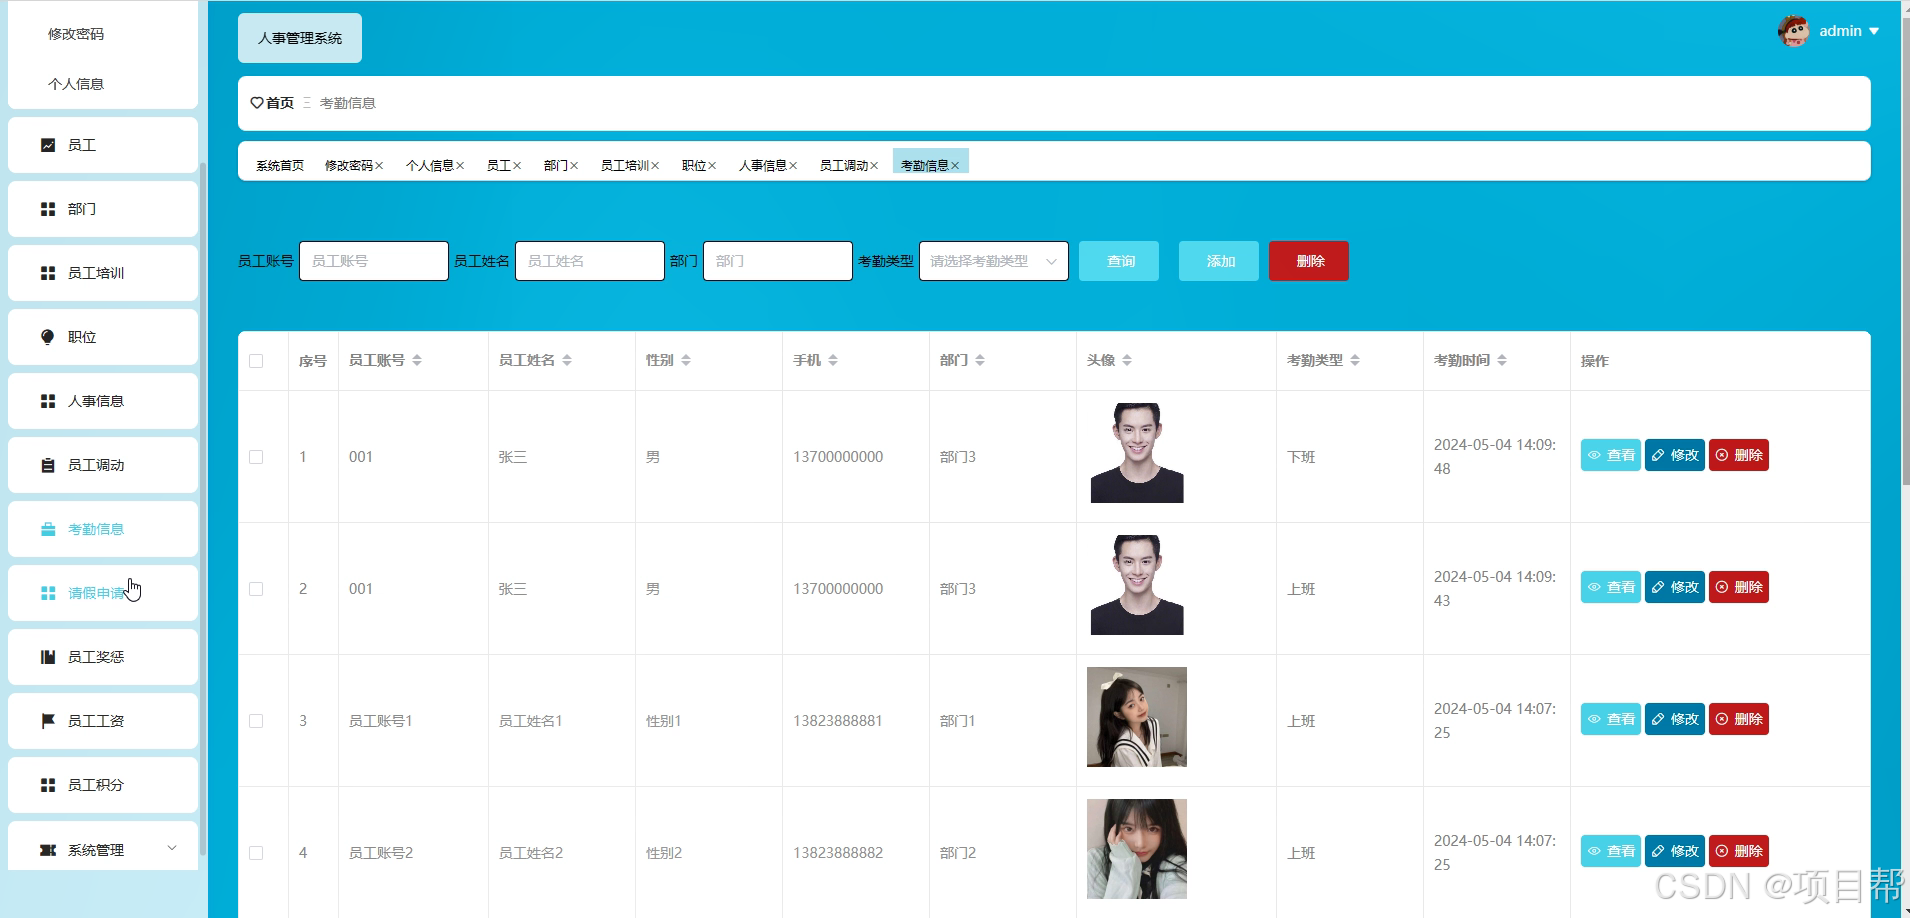Expand the 系统管理 menu chevron

click(172, 848)
